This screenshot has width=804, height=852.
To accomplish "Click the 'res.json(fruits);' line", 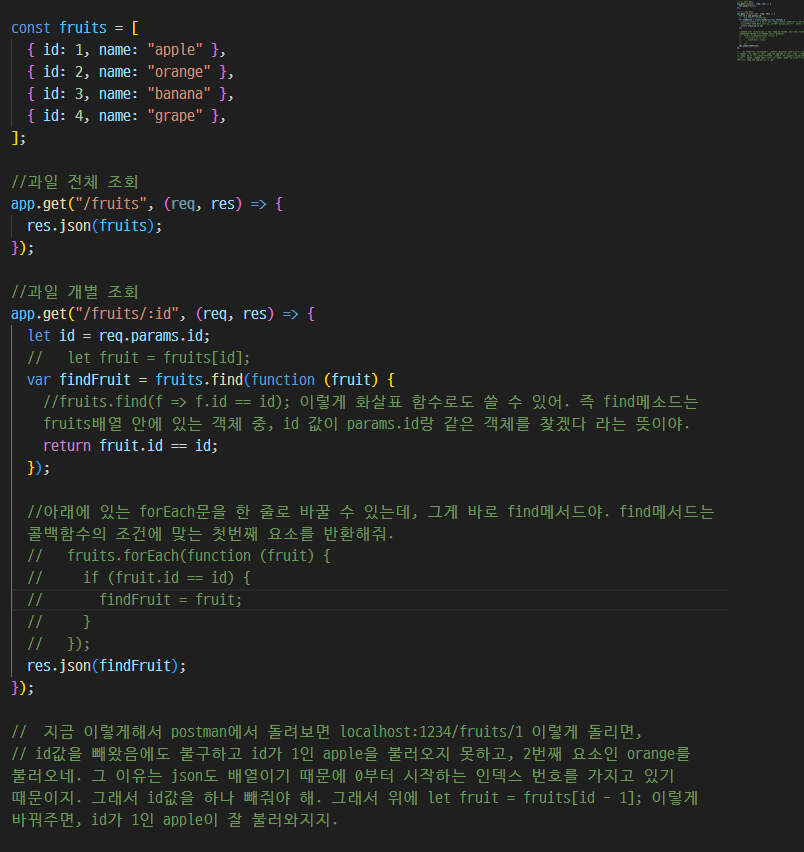I will tap(95, 226).
